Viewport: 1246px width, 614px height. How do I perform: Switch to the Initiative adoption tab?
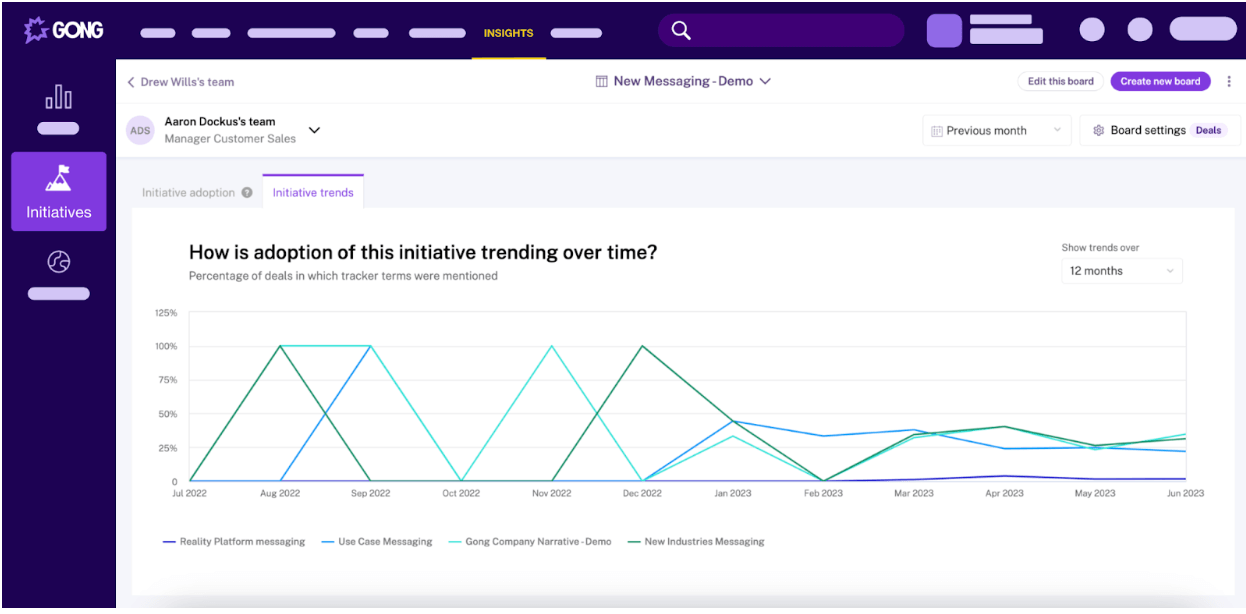188,193
